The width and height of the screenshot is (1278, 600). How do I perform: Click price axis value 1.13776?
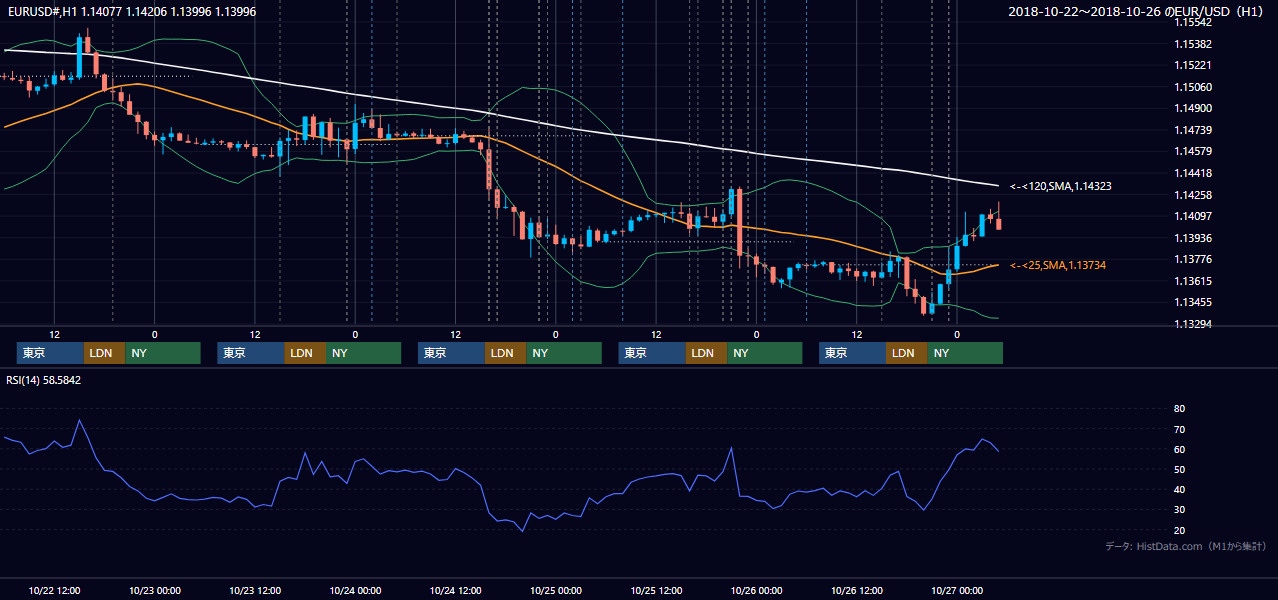coord(1193,259)
